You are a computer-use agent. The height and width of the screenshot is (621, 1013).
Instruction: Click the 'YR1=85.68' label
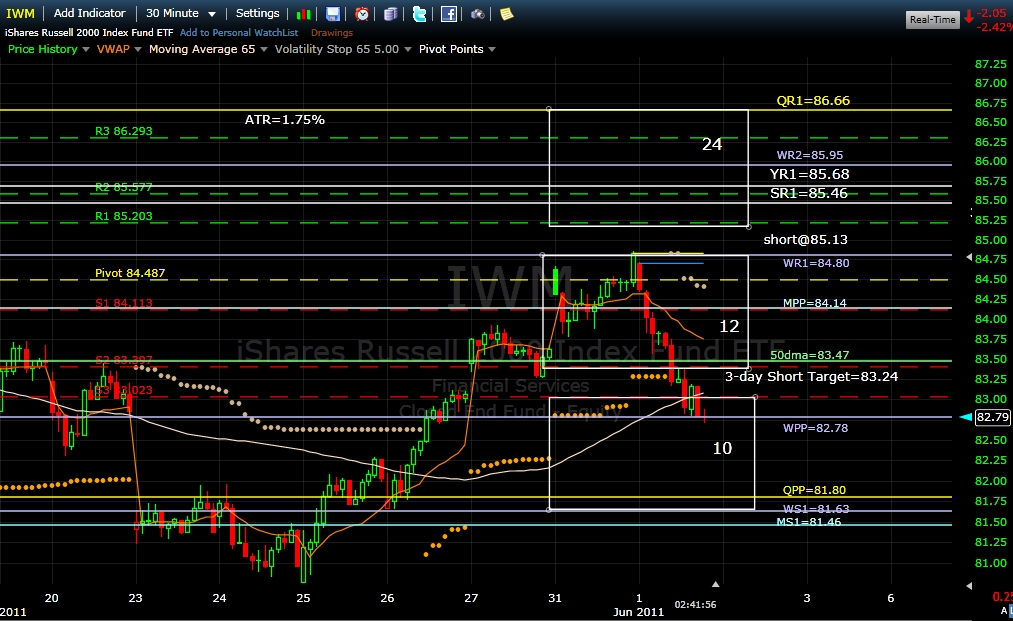[809, 174]
